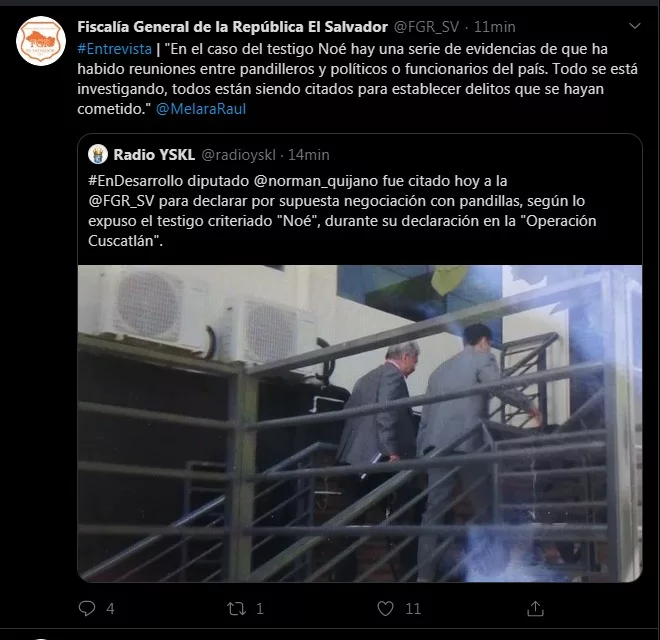View the stairway photo in quoted tweet
This screenshot has width=660, height=640.
pyautogui.click(x=360, y=424)
